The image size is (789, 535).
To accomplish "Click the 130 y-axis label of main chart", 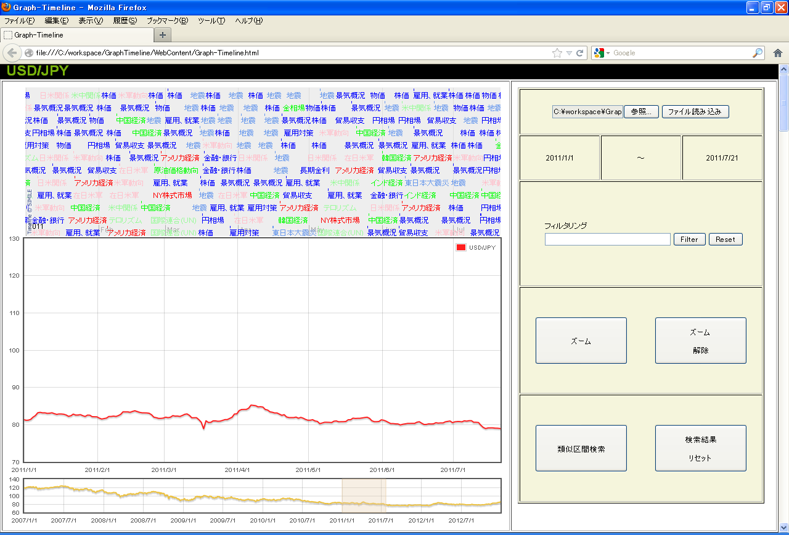I will click(14, 239).
